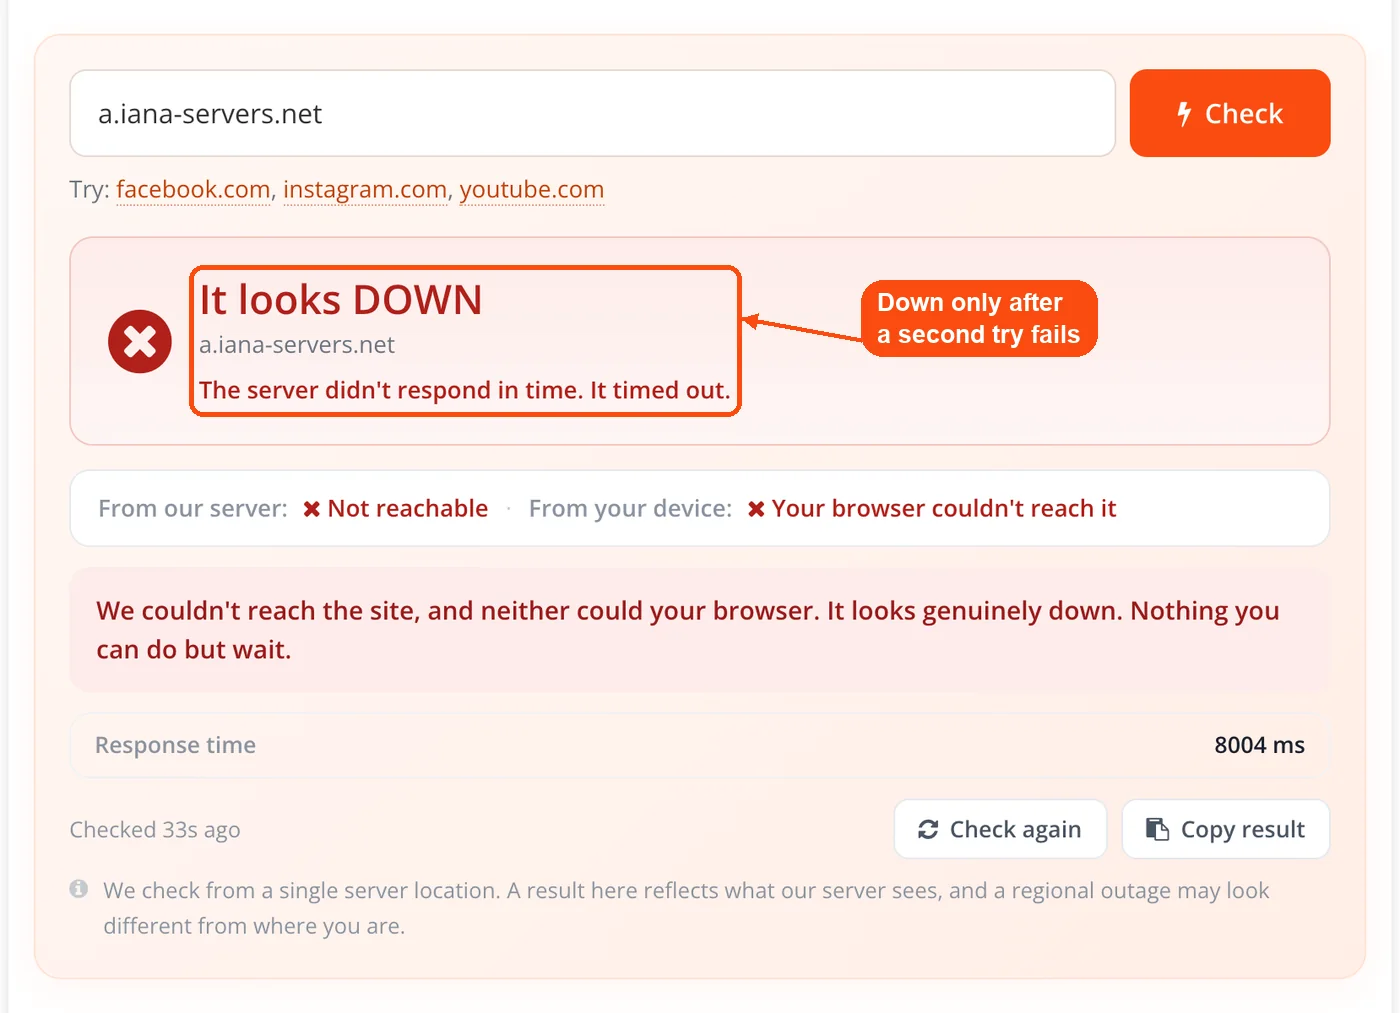Click the red X next to Not reachable
This screenshot has height=1013, width=1400.
pyautogui.click(x=312, y=509)
